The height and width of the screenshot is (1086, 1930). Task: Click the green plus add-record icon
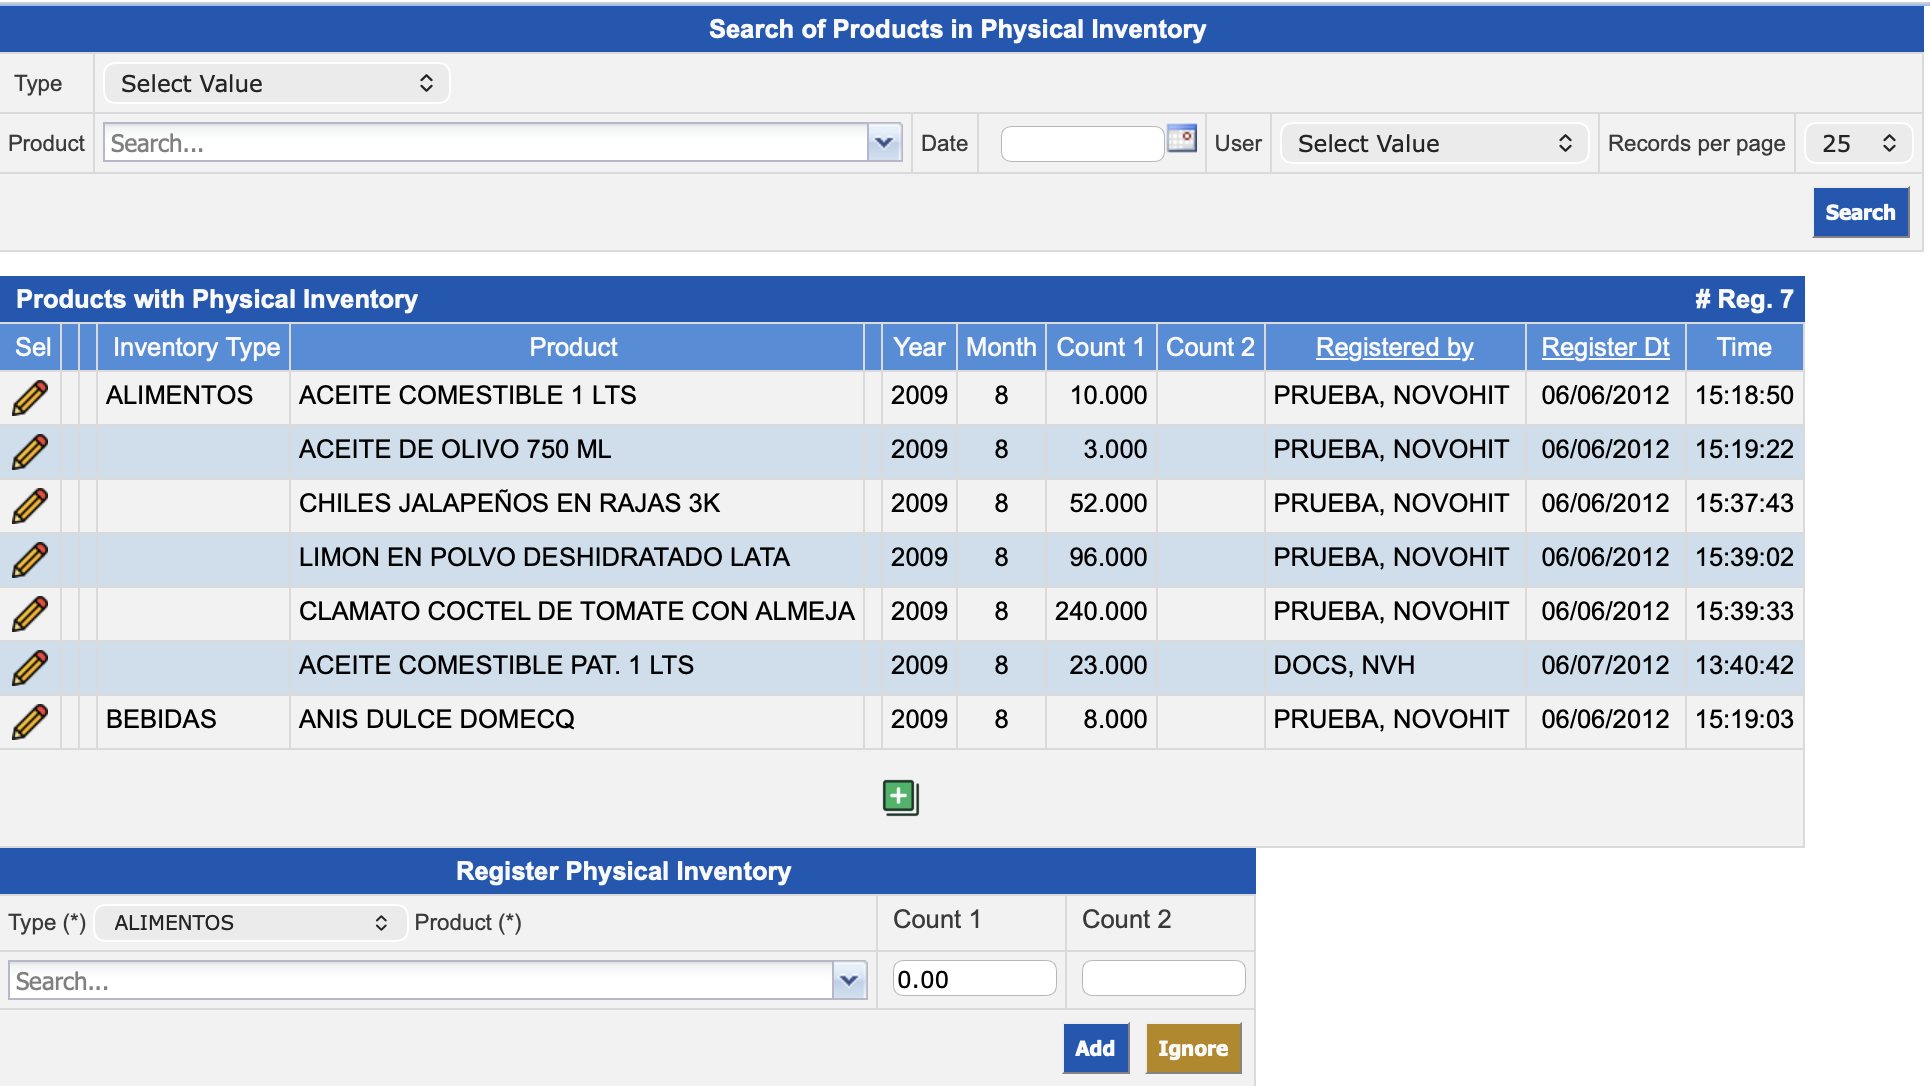[x=900, y=797]
